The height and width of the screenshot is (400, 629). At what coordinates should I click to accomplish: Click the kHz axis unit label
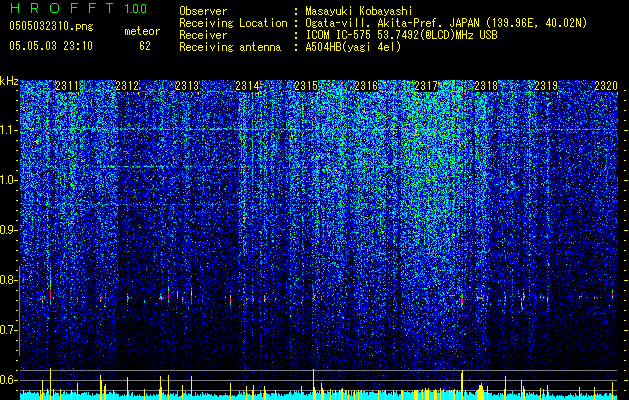click(9, 81)
